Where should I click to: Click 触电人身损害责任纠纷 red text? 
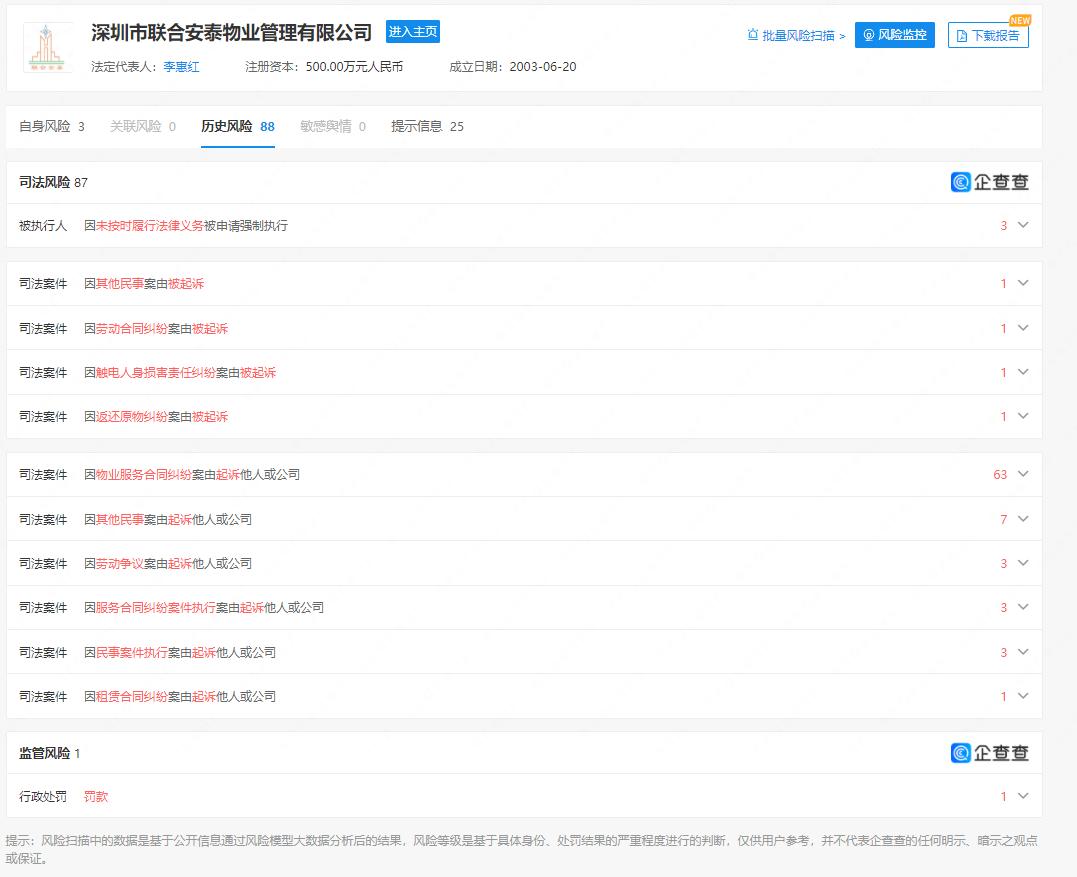[x=156, y=373]
